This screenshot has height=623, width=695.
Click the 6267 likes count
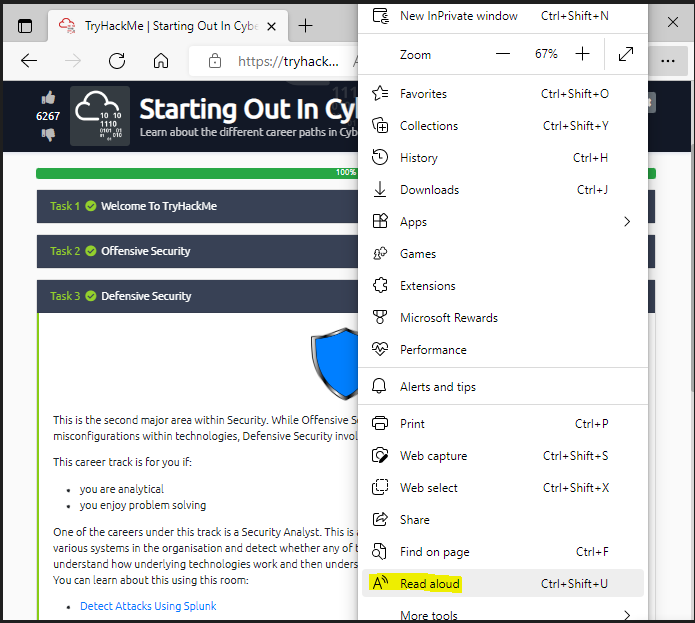point(48,116)
